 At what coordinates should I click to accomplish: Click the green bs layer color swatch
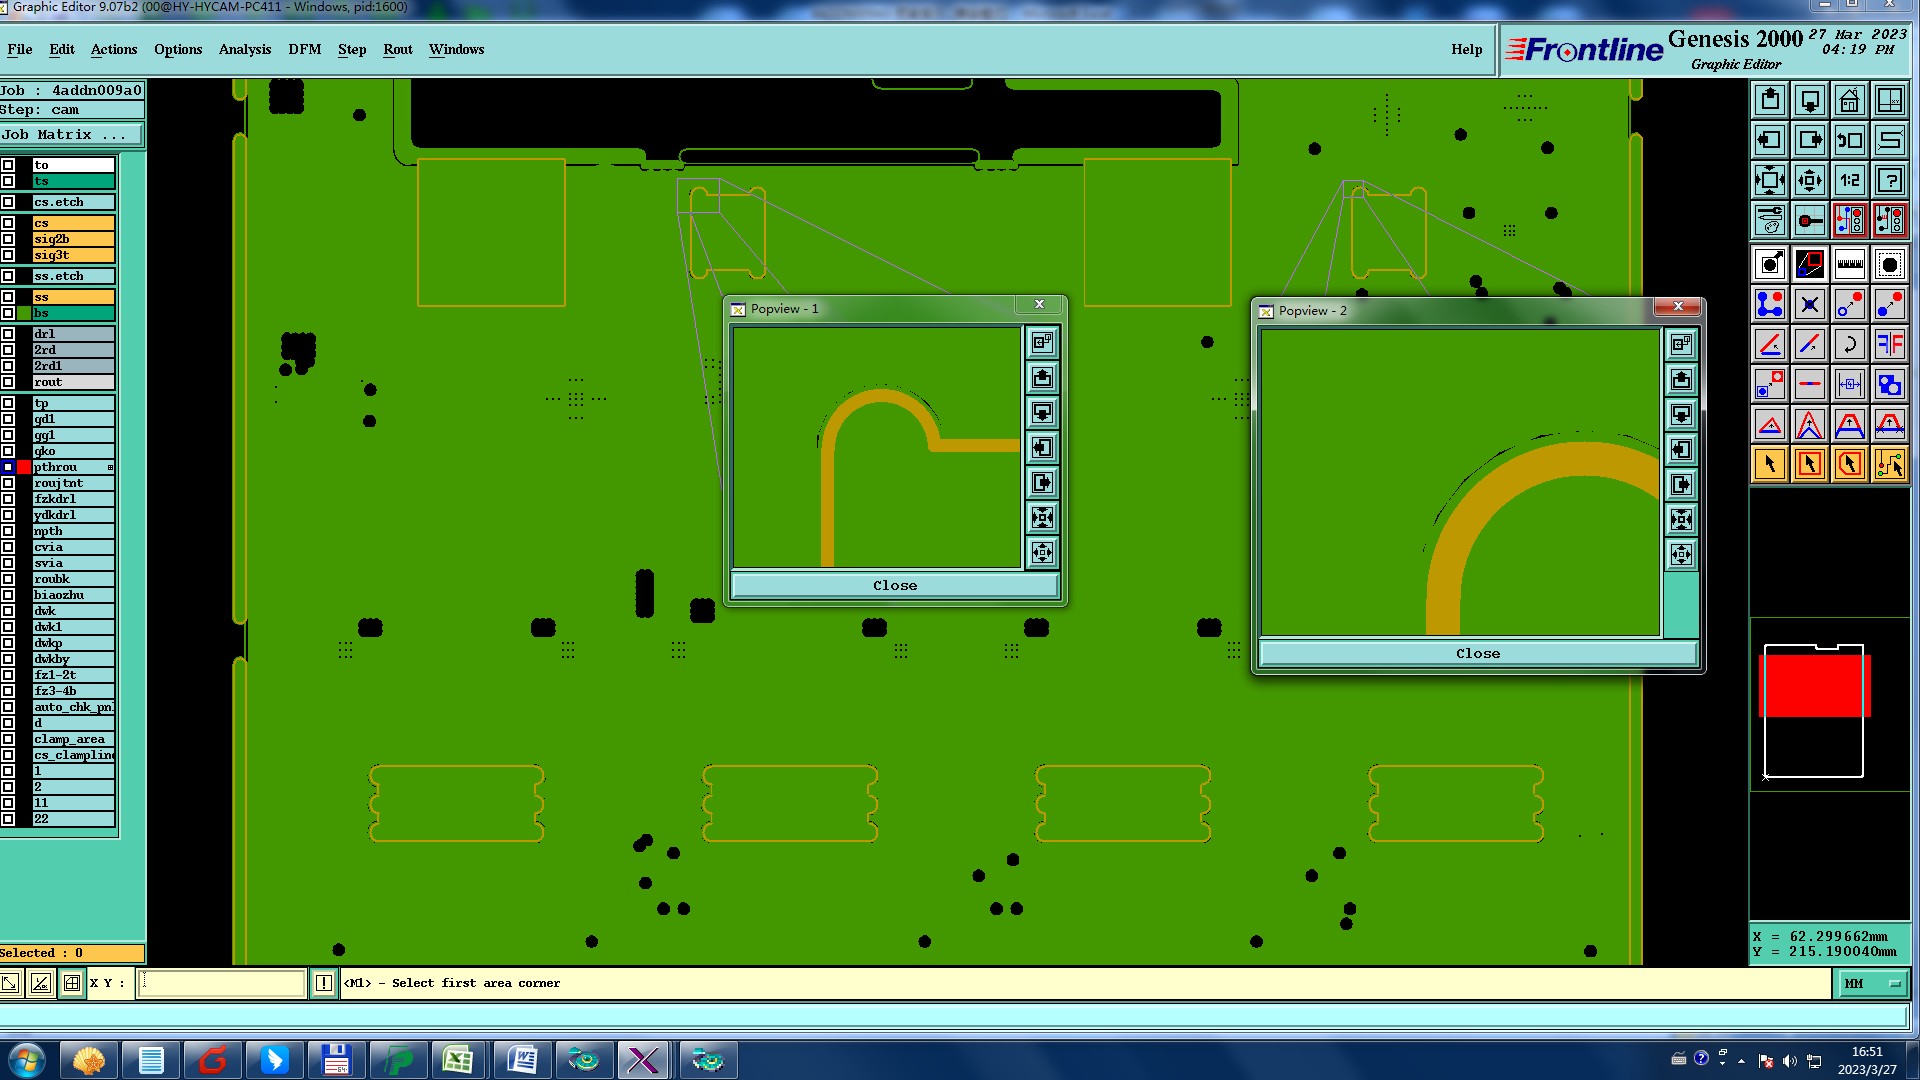(24, 313)
